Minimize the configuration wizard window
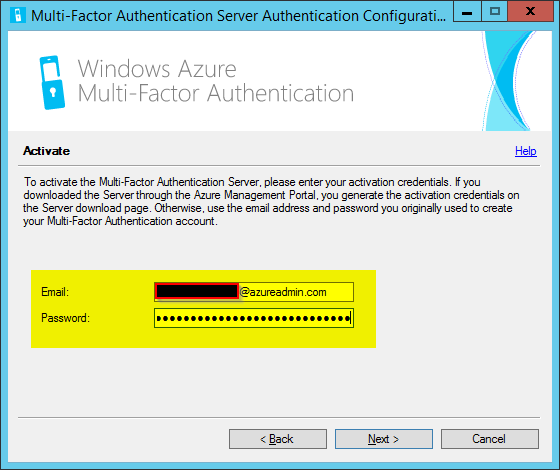 pyautogui.click(x=467, y=12)
